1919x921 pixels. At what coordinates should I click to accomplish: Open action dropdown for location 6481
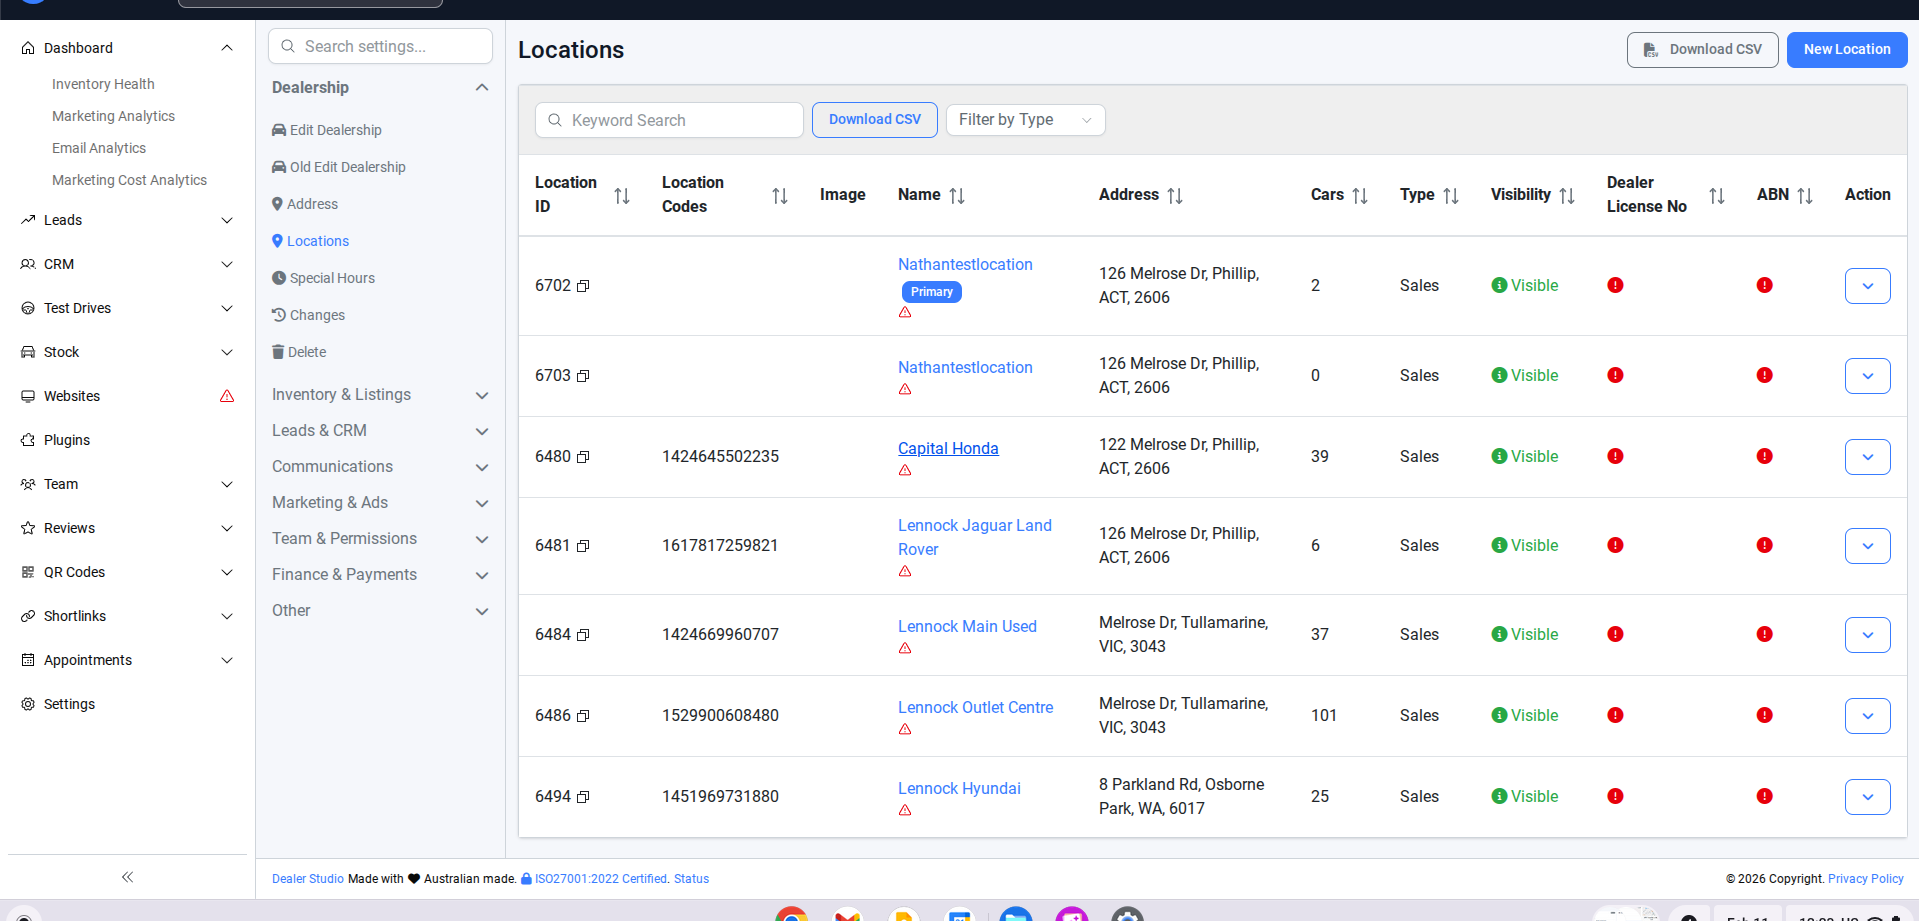tap(1867, 546)
